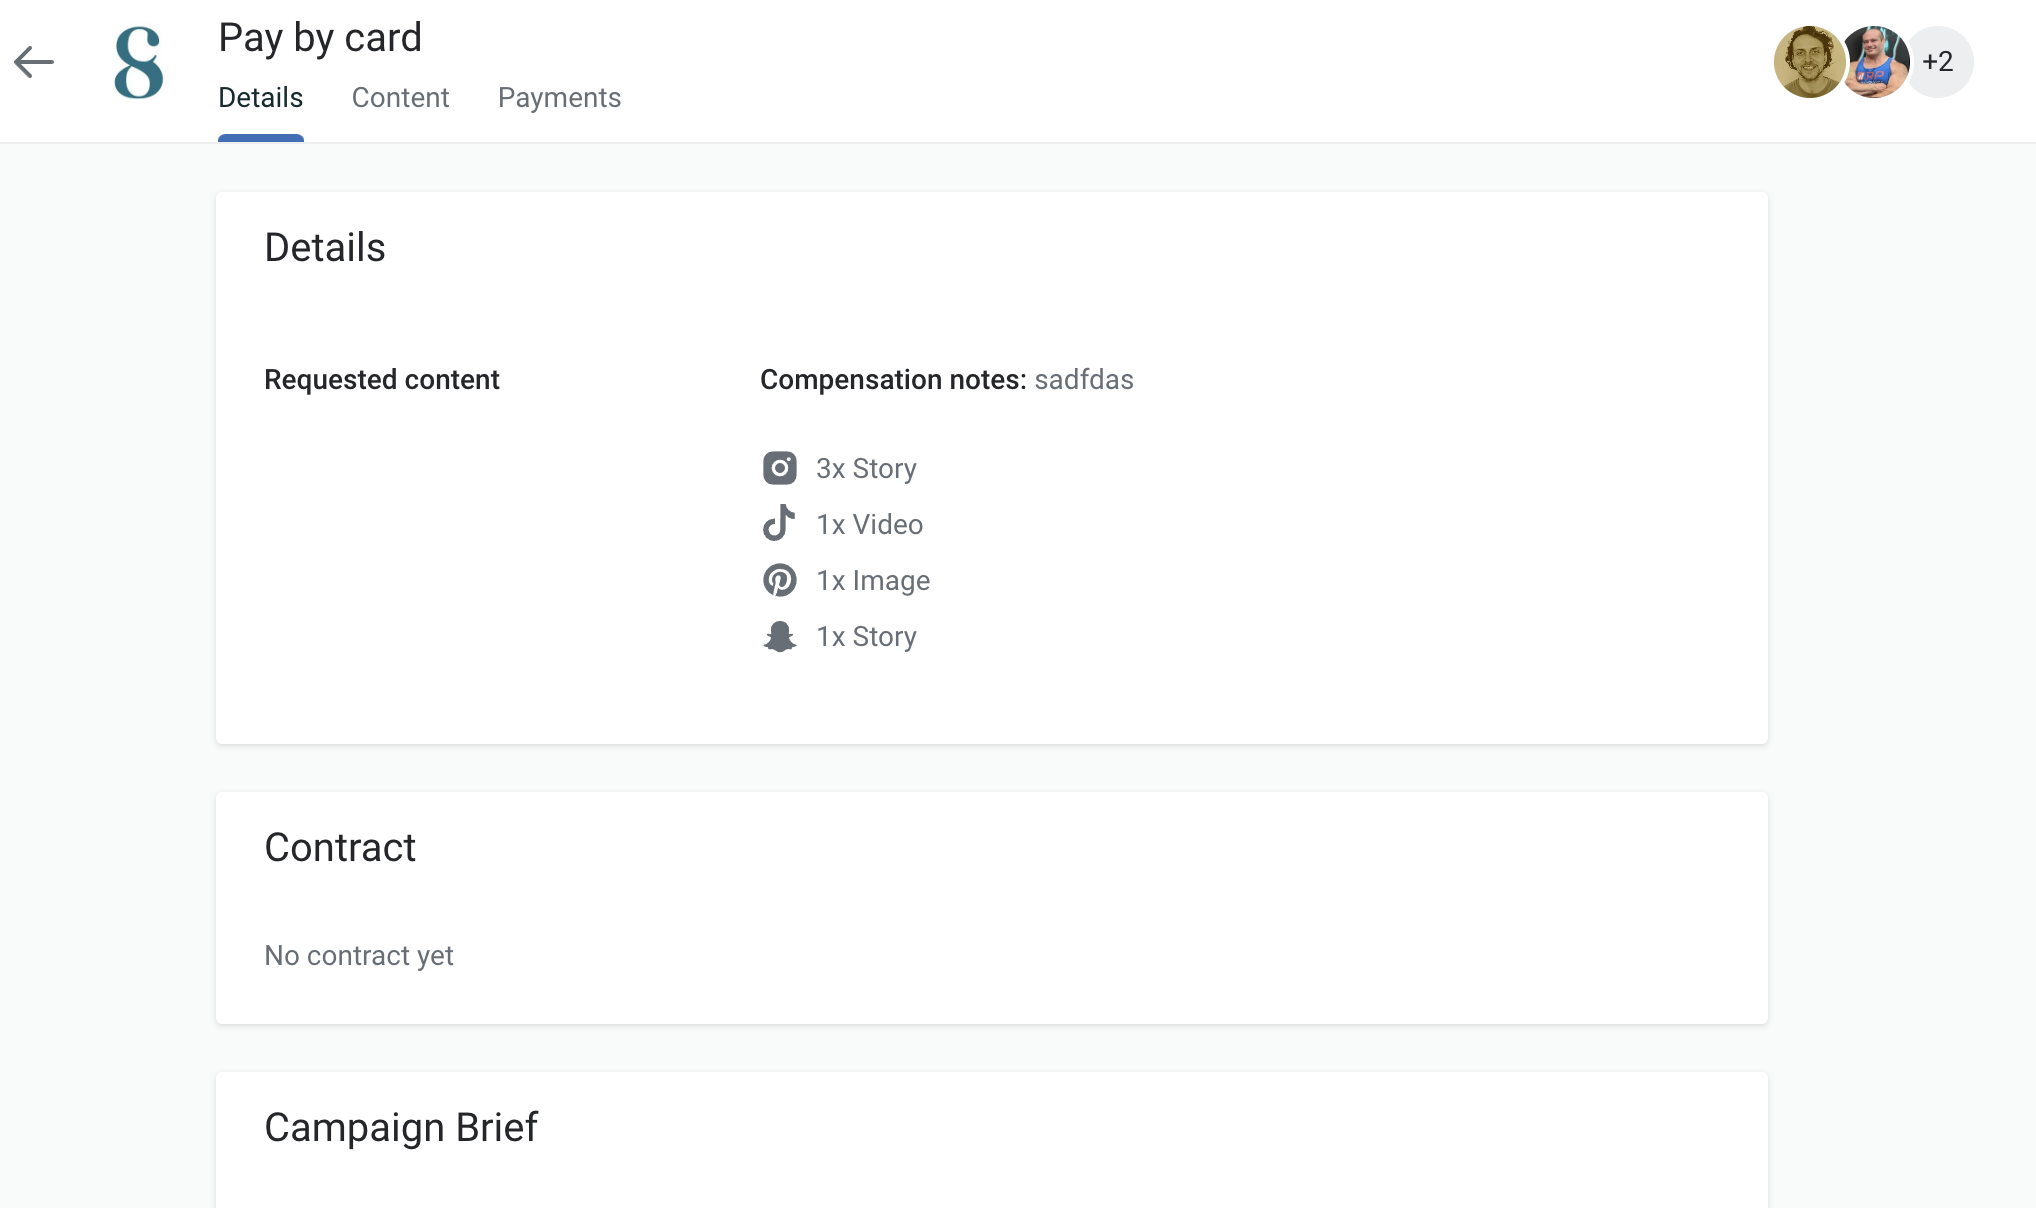Show the +2 additional members
Viewport: 2036px width, 1208px height.
(x=1938, y=62)
